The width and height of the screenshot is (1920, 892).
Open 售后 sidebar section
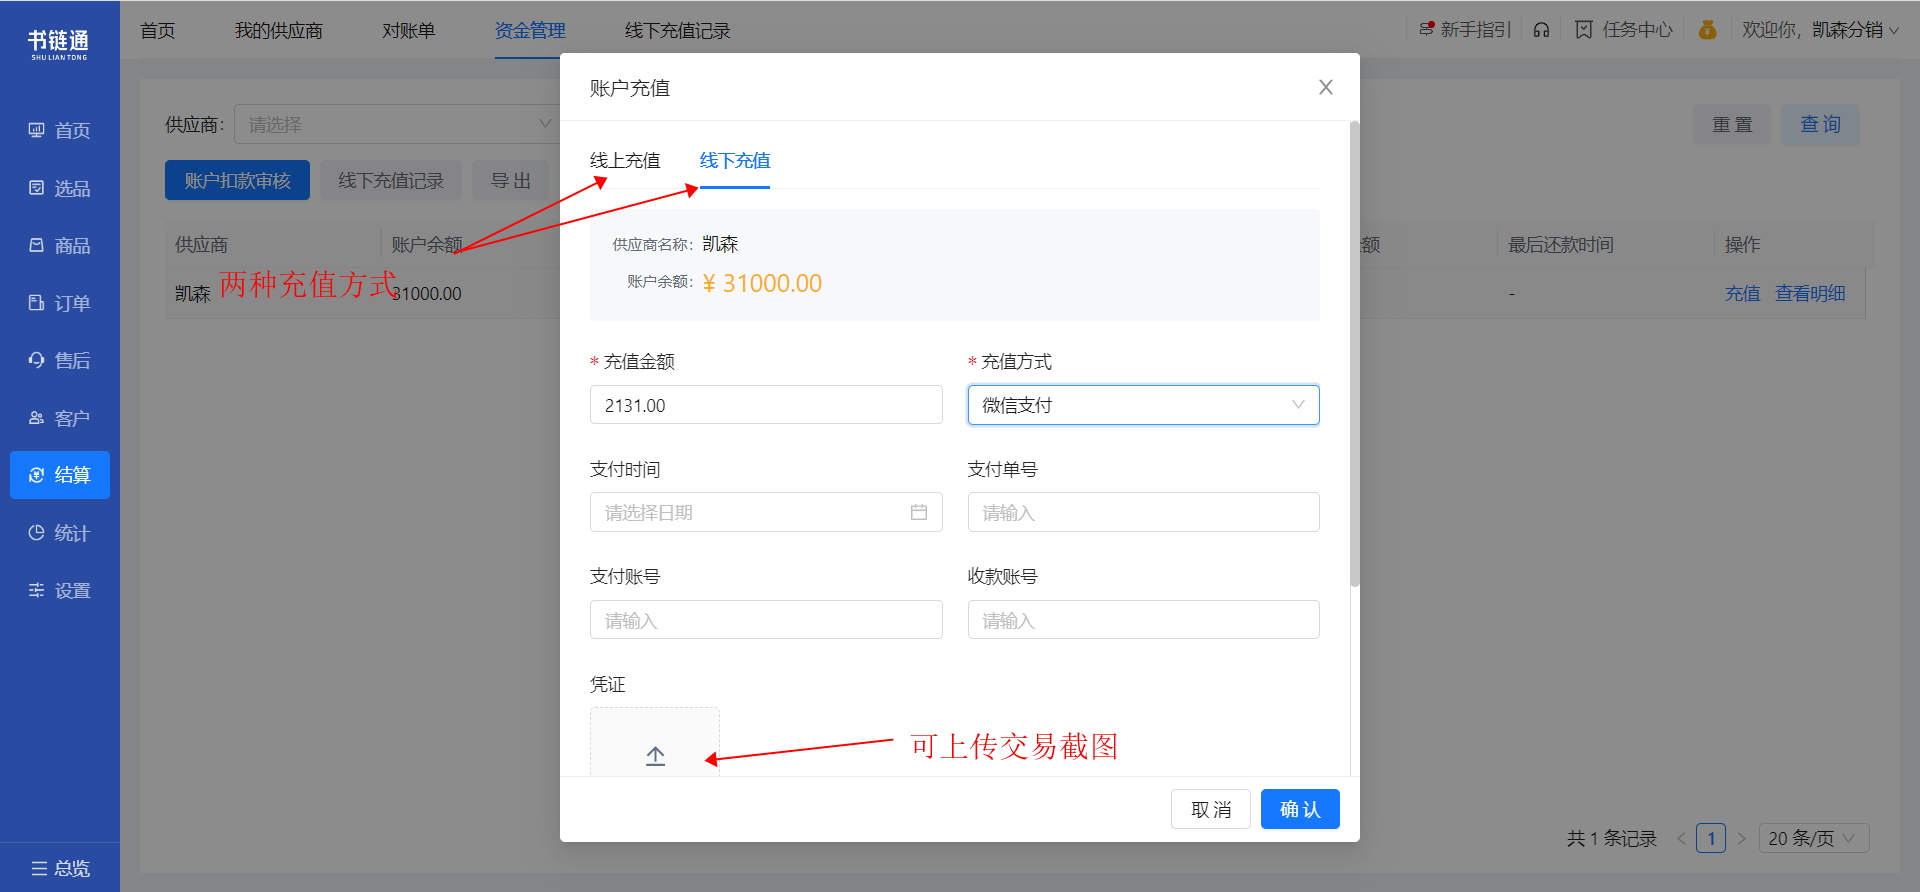pyautogui.click(x=60, y=361)
